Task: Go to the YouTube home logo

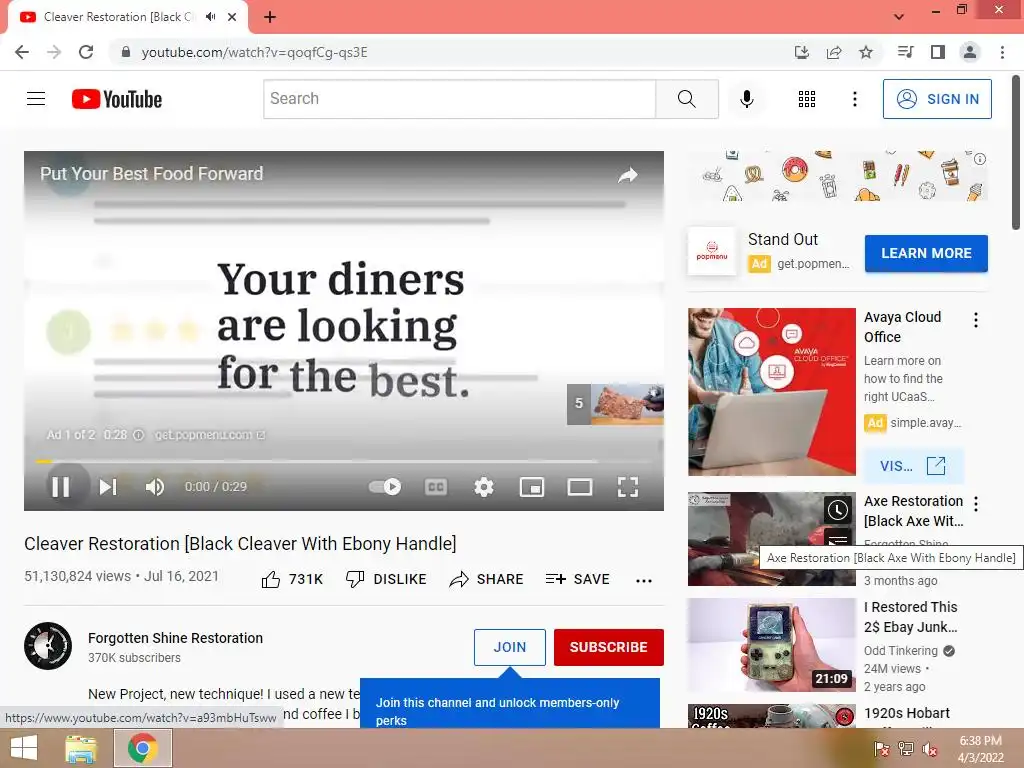Action: [117, 99]
